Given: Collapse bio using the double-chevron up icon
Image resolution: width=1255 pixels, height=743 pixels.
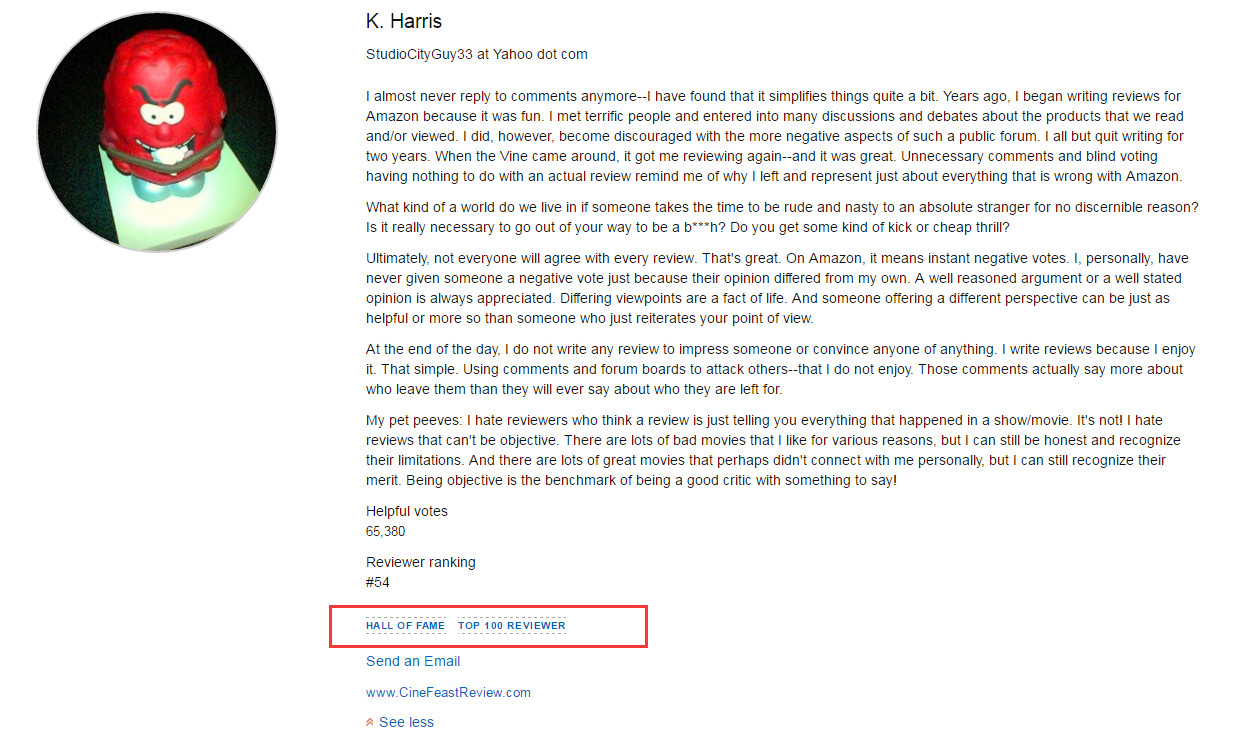Looking at the screenshot, I should pos(371,722).
